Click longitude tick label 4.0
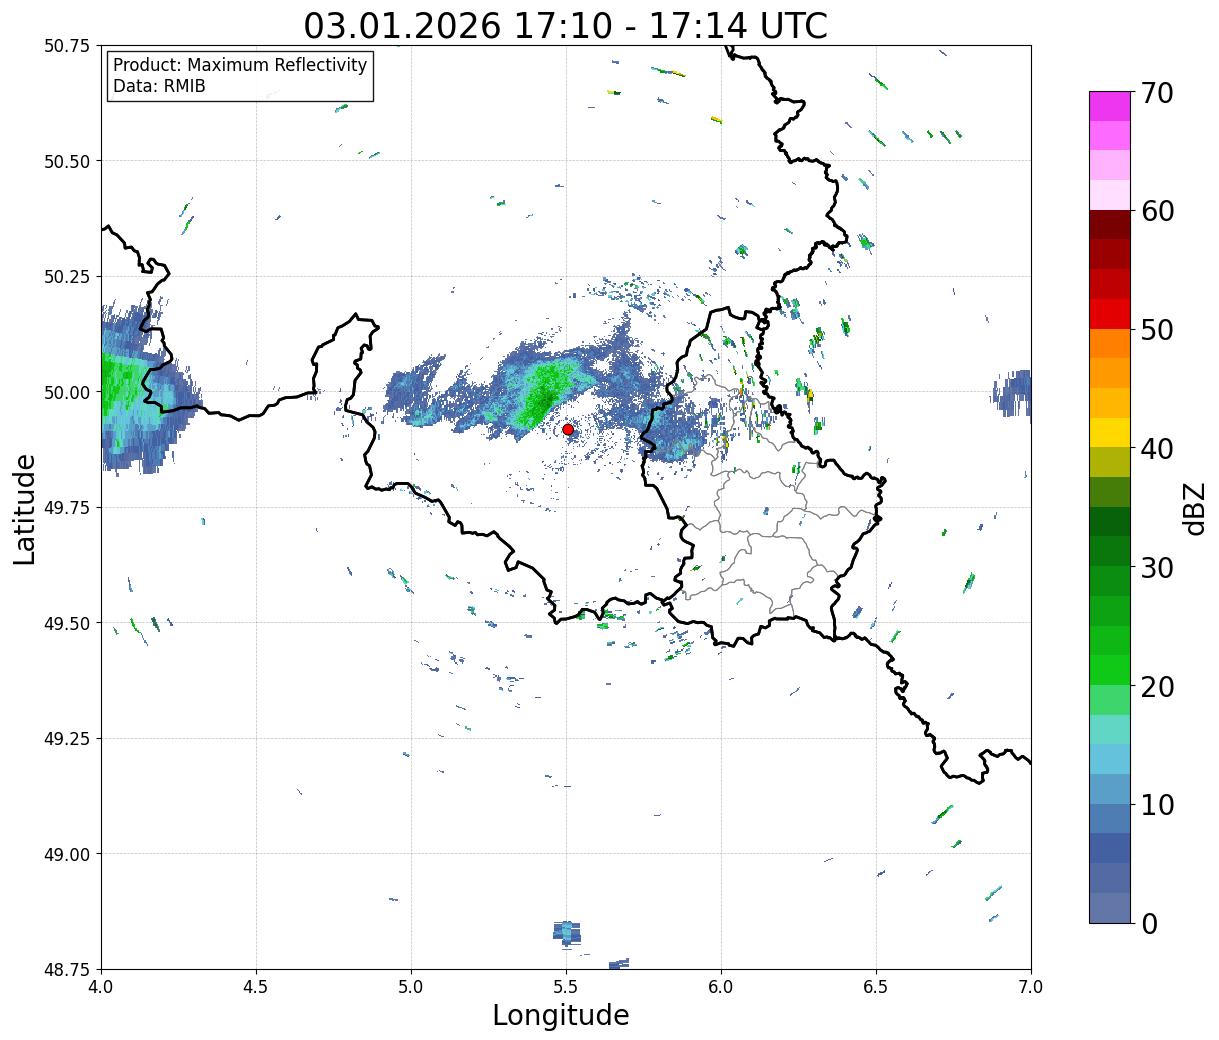 pos(101,986)
